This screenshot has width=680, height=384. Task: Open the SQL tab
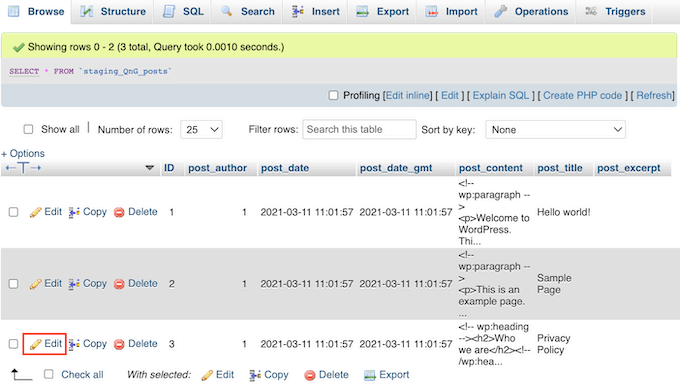[x=183, y=12]
